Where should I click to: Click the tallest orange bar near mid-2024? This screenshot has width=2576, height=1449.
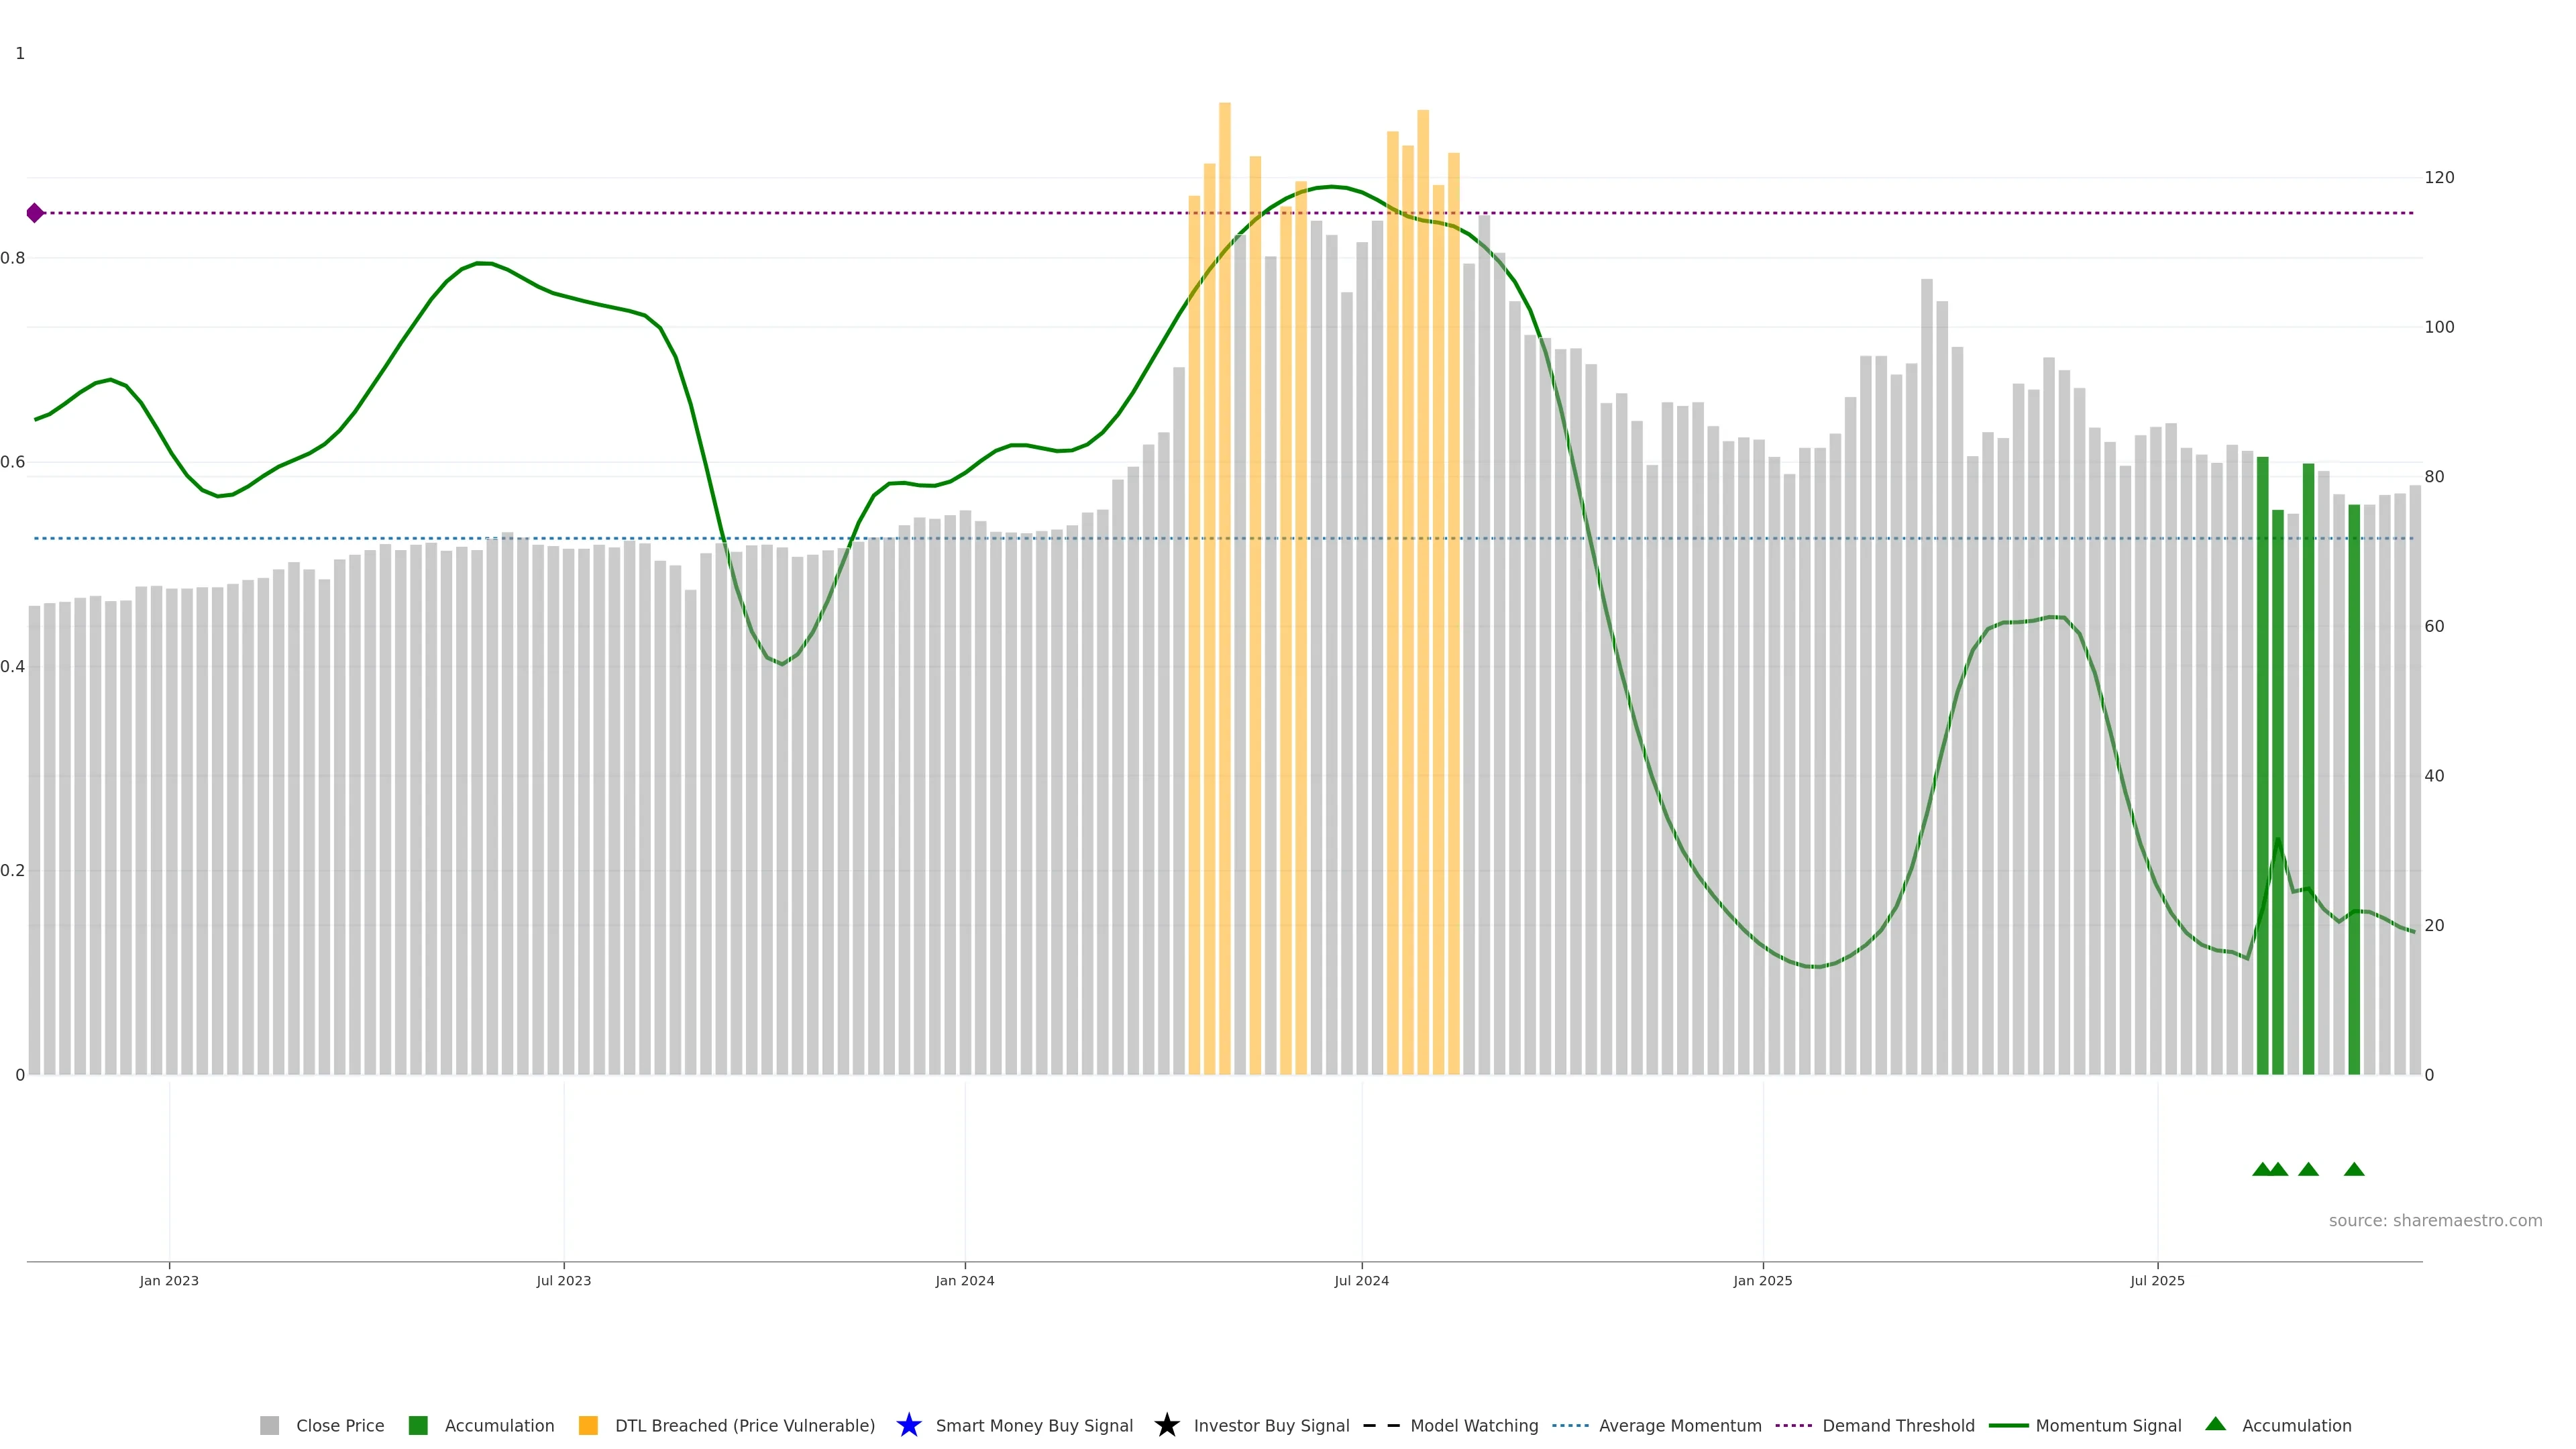point(1224,500)
